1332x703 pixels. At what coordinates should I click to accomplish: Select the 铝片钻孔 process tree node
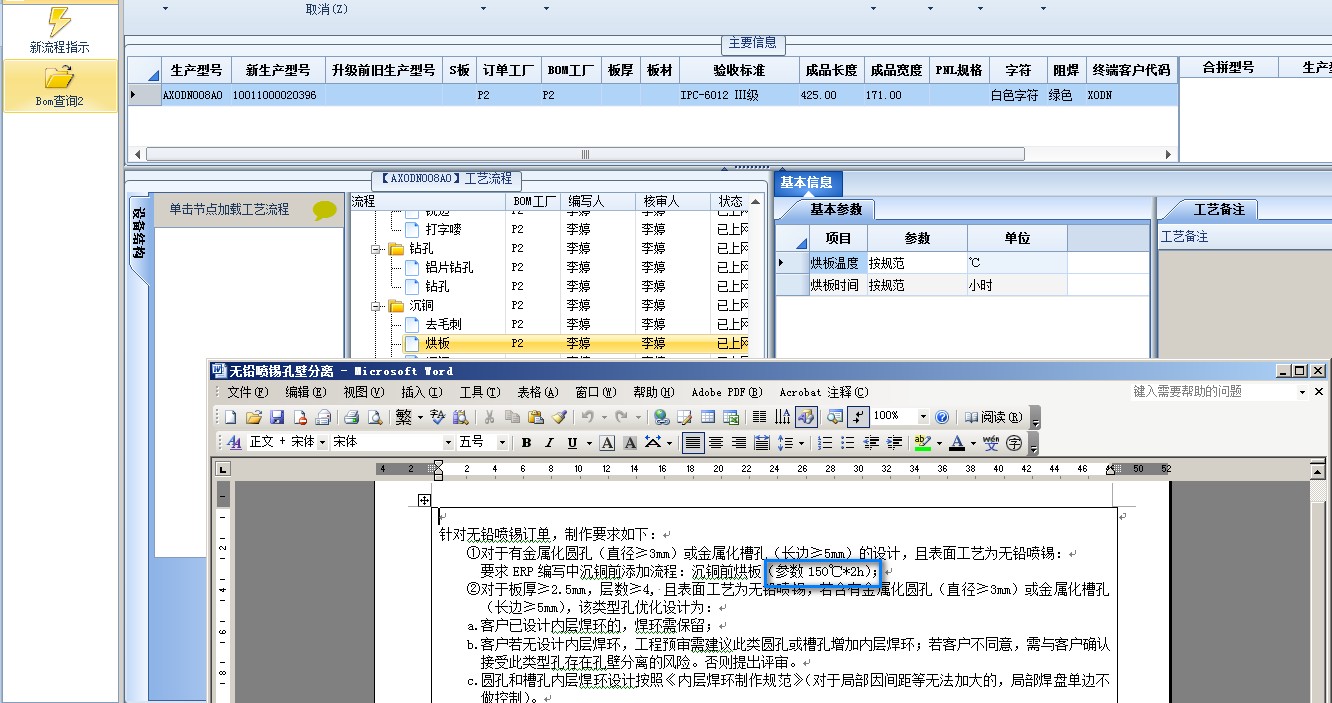click(449, 267)
